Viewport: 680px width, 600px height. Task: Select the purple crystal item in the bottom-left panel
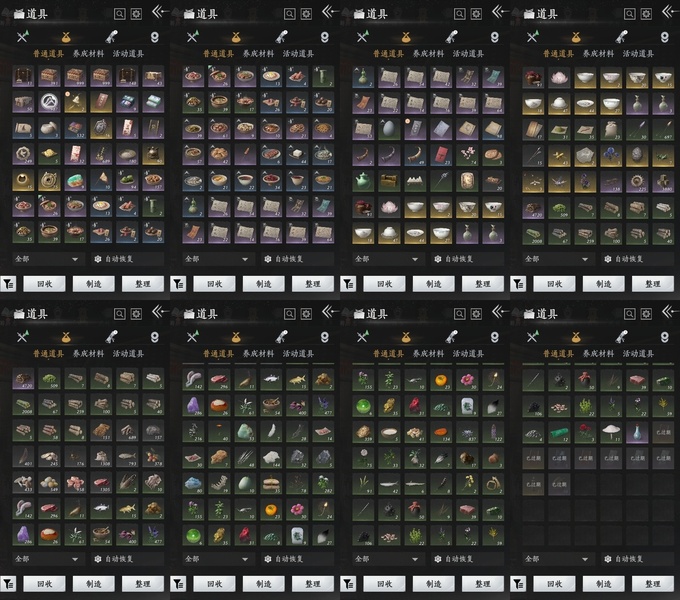click(23, 535)
